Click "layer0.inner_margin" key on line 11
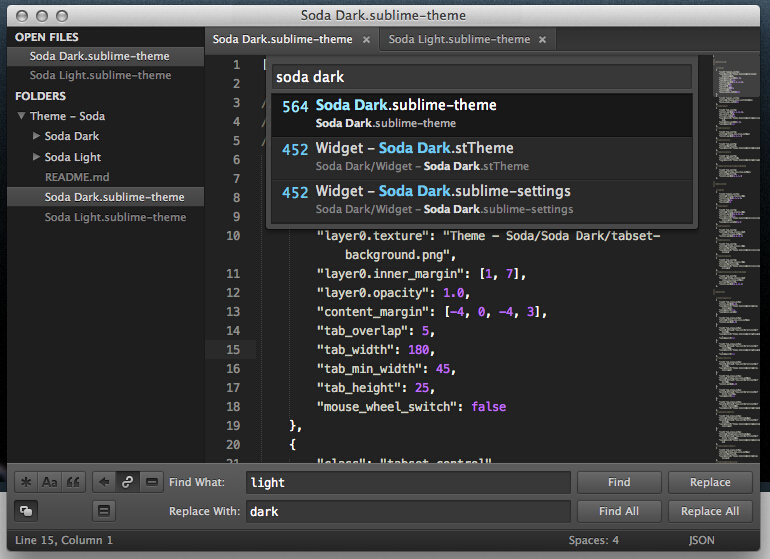 pyautogui.click(x=391, y=274)
